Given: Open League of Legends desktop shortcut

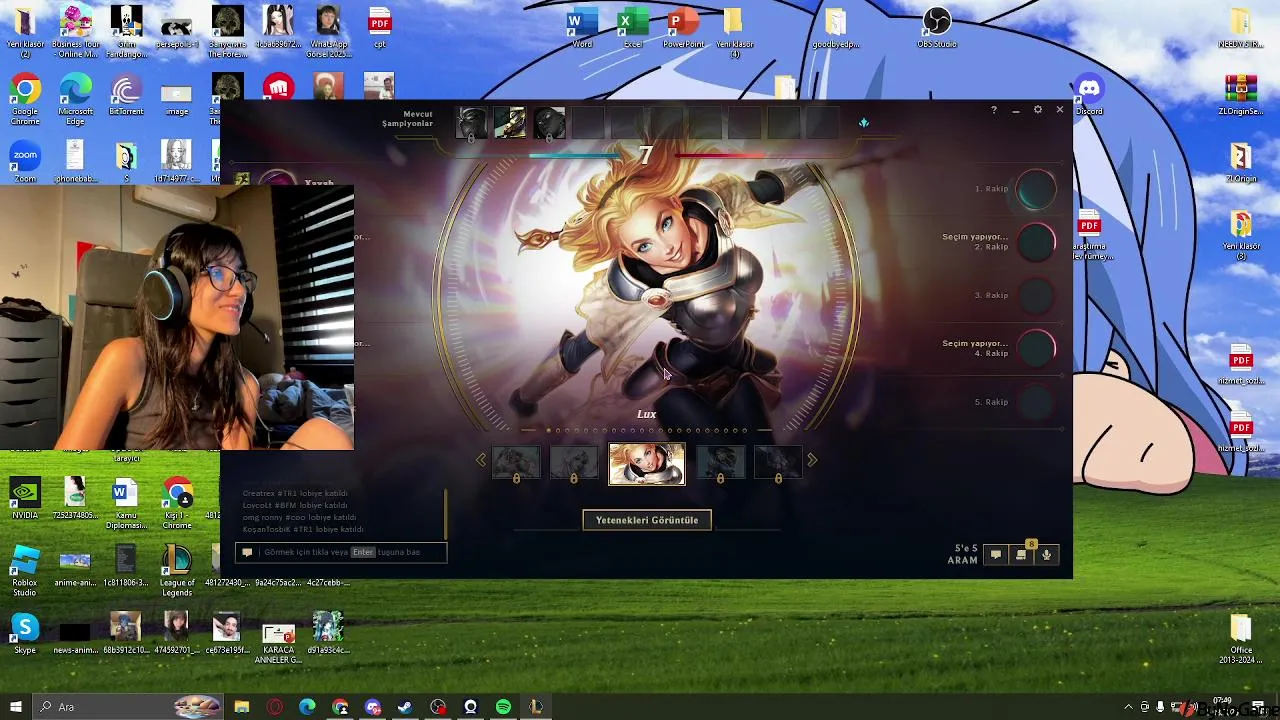Looking at the screenshot, I should (177, 571).
